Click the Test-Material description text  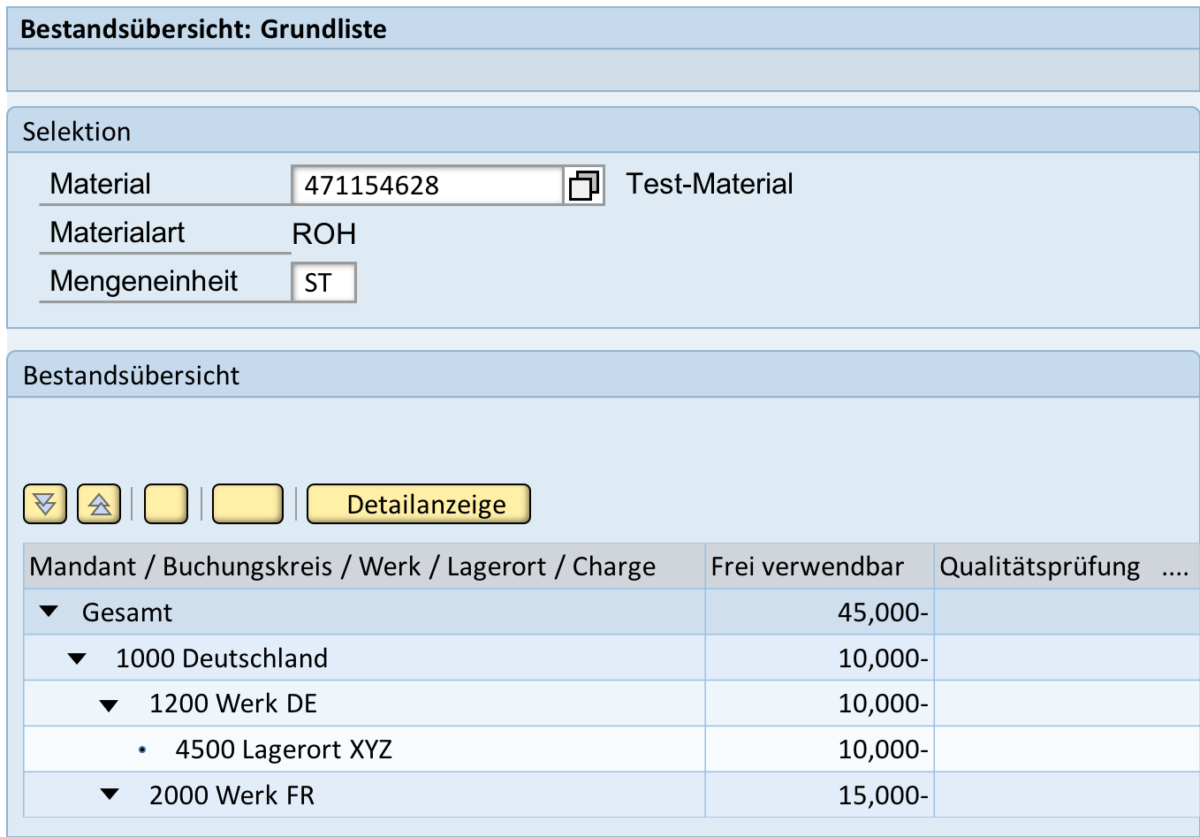tap(709, 184)
